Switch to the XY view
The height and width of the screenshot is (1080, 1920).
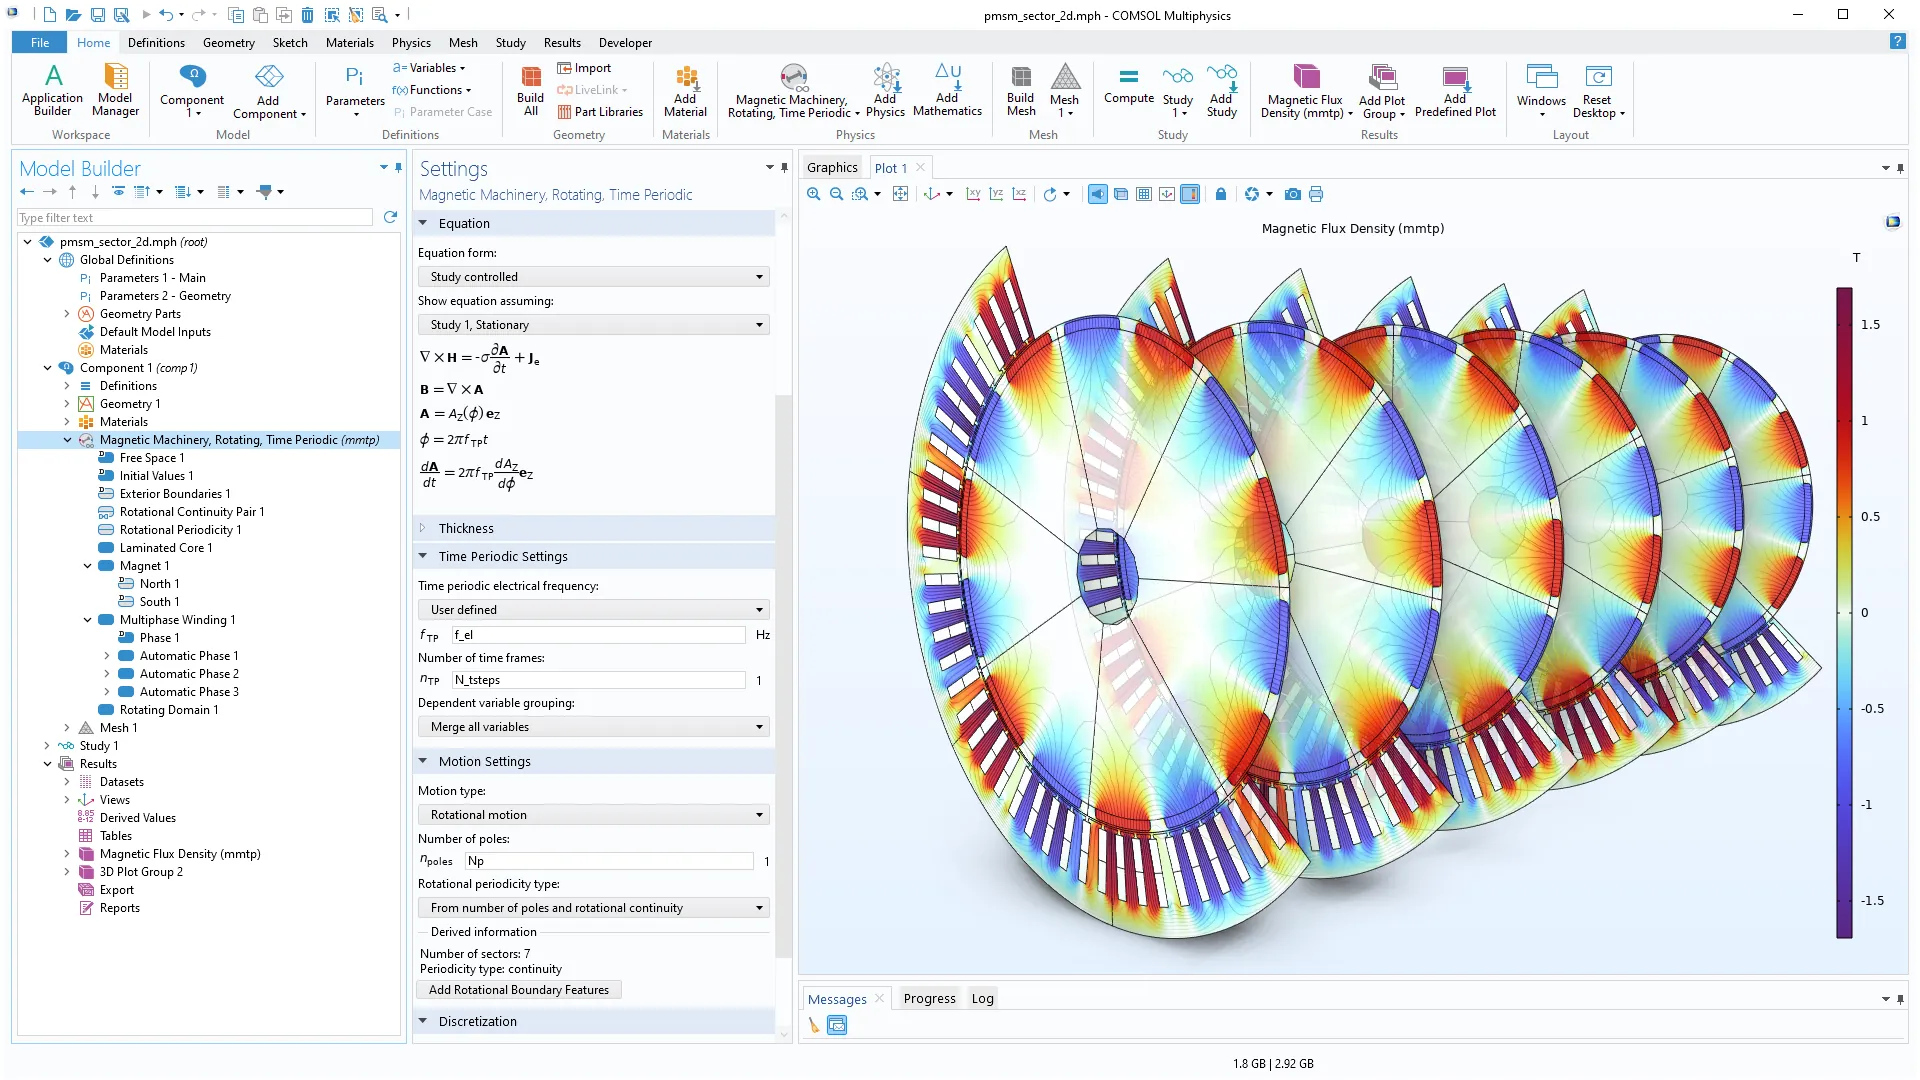coord(973,194)
